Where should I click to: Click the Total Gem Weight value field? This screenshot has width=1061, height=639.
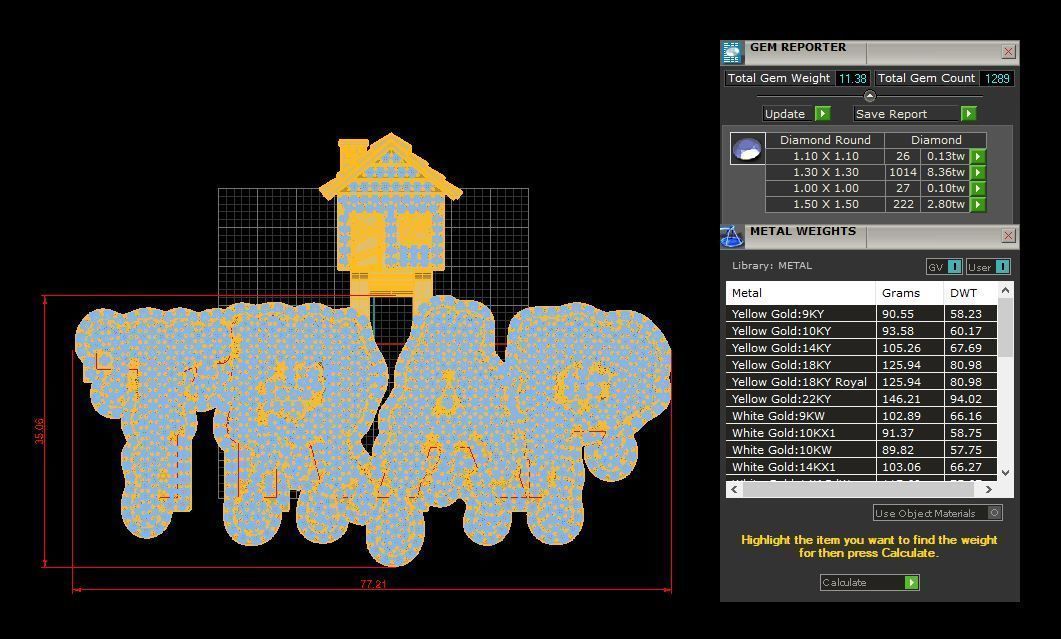(x=853, y=78)
